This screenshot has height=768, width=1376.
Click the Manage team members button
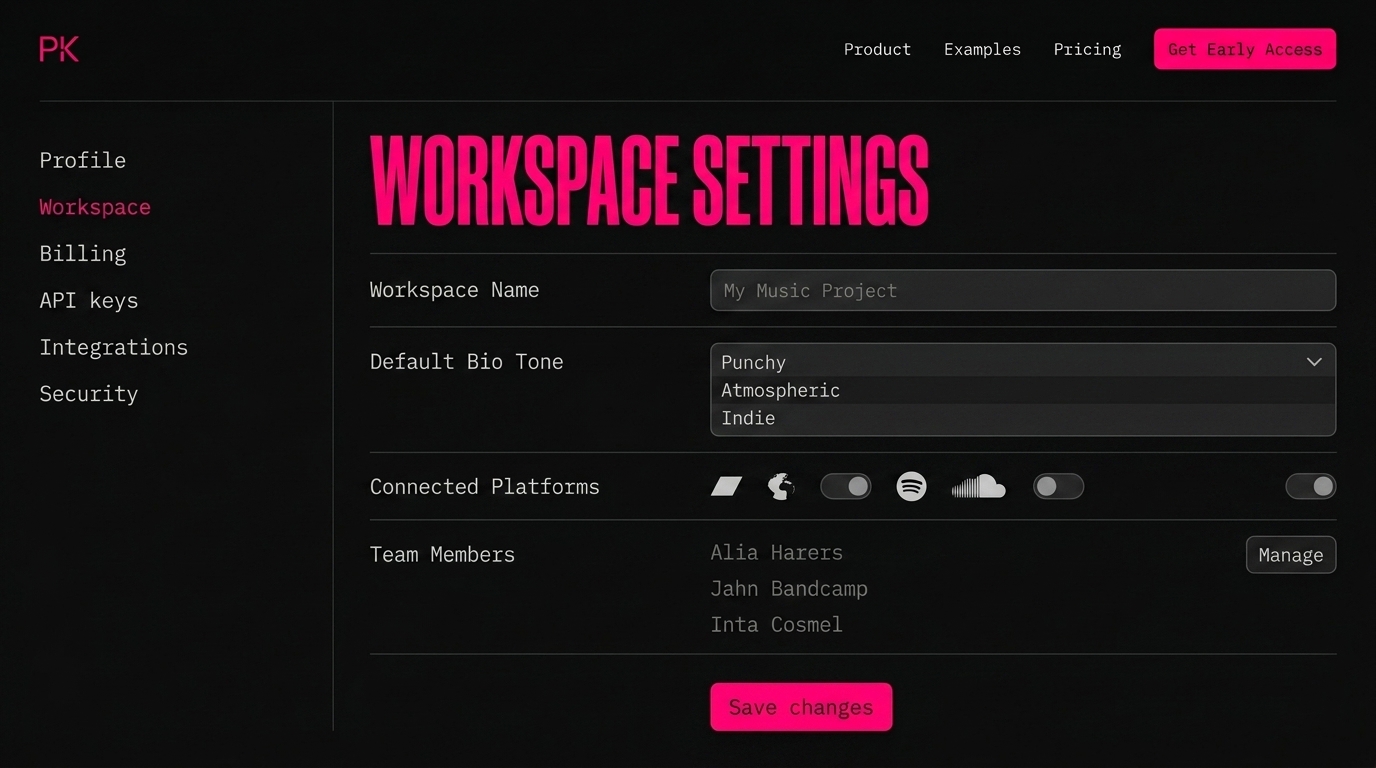pyautogui.click(x=1290, y=555)
